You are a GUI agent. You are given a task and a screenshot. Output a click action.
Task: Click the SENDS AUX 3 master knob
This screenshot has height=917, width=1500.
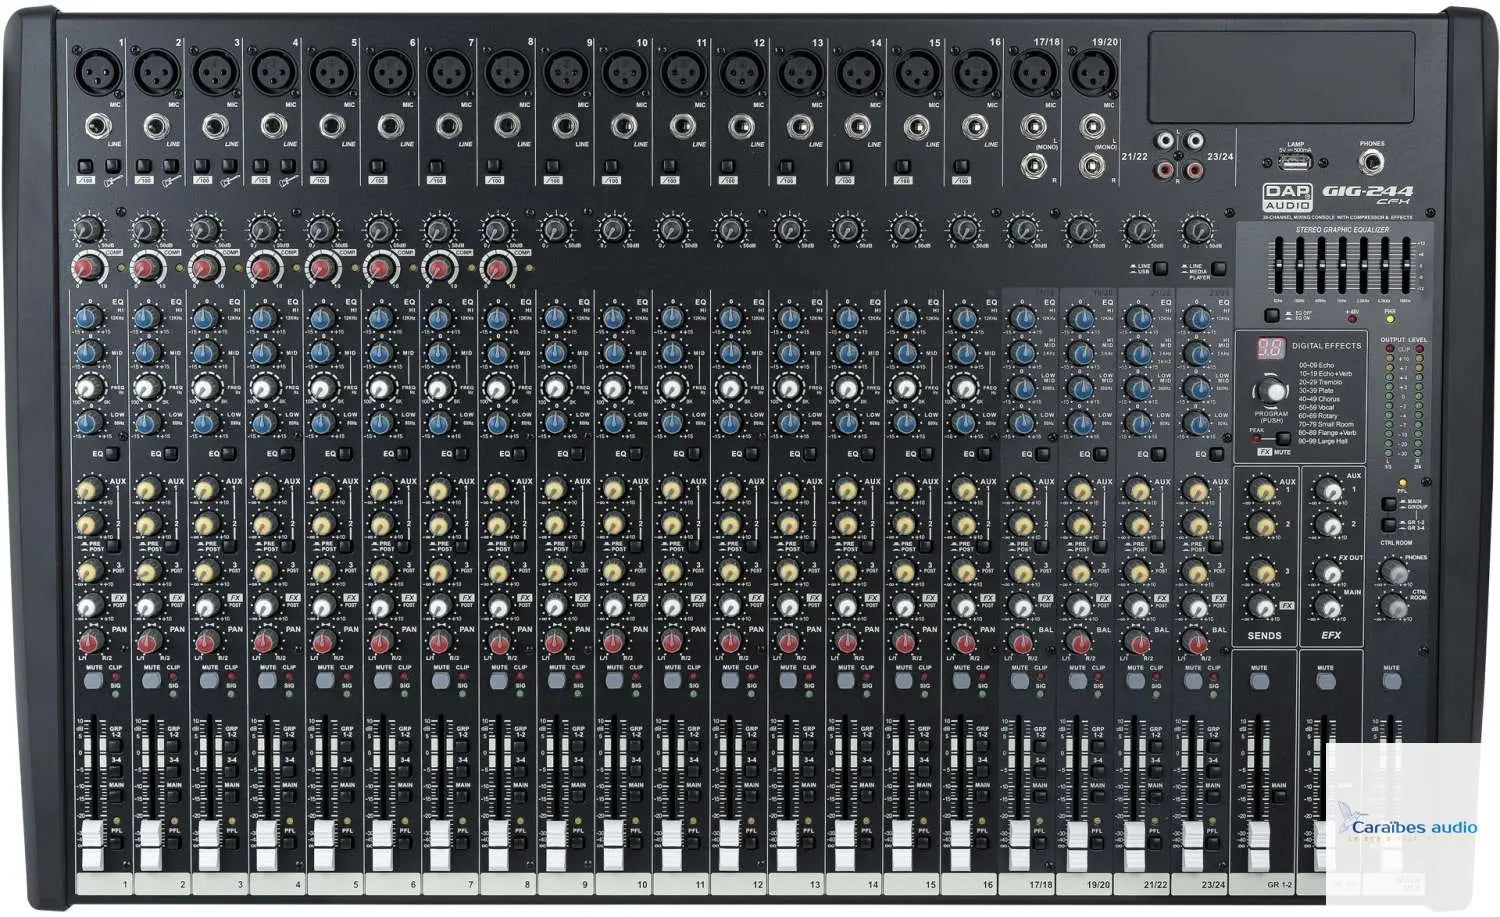(x=1262, y=572)
